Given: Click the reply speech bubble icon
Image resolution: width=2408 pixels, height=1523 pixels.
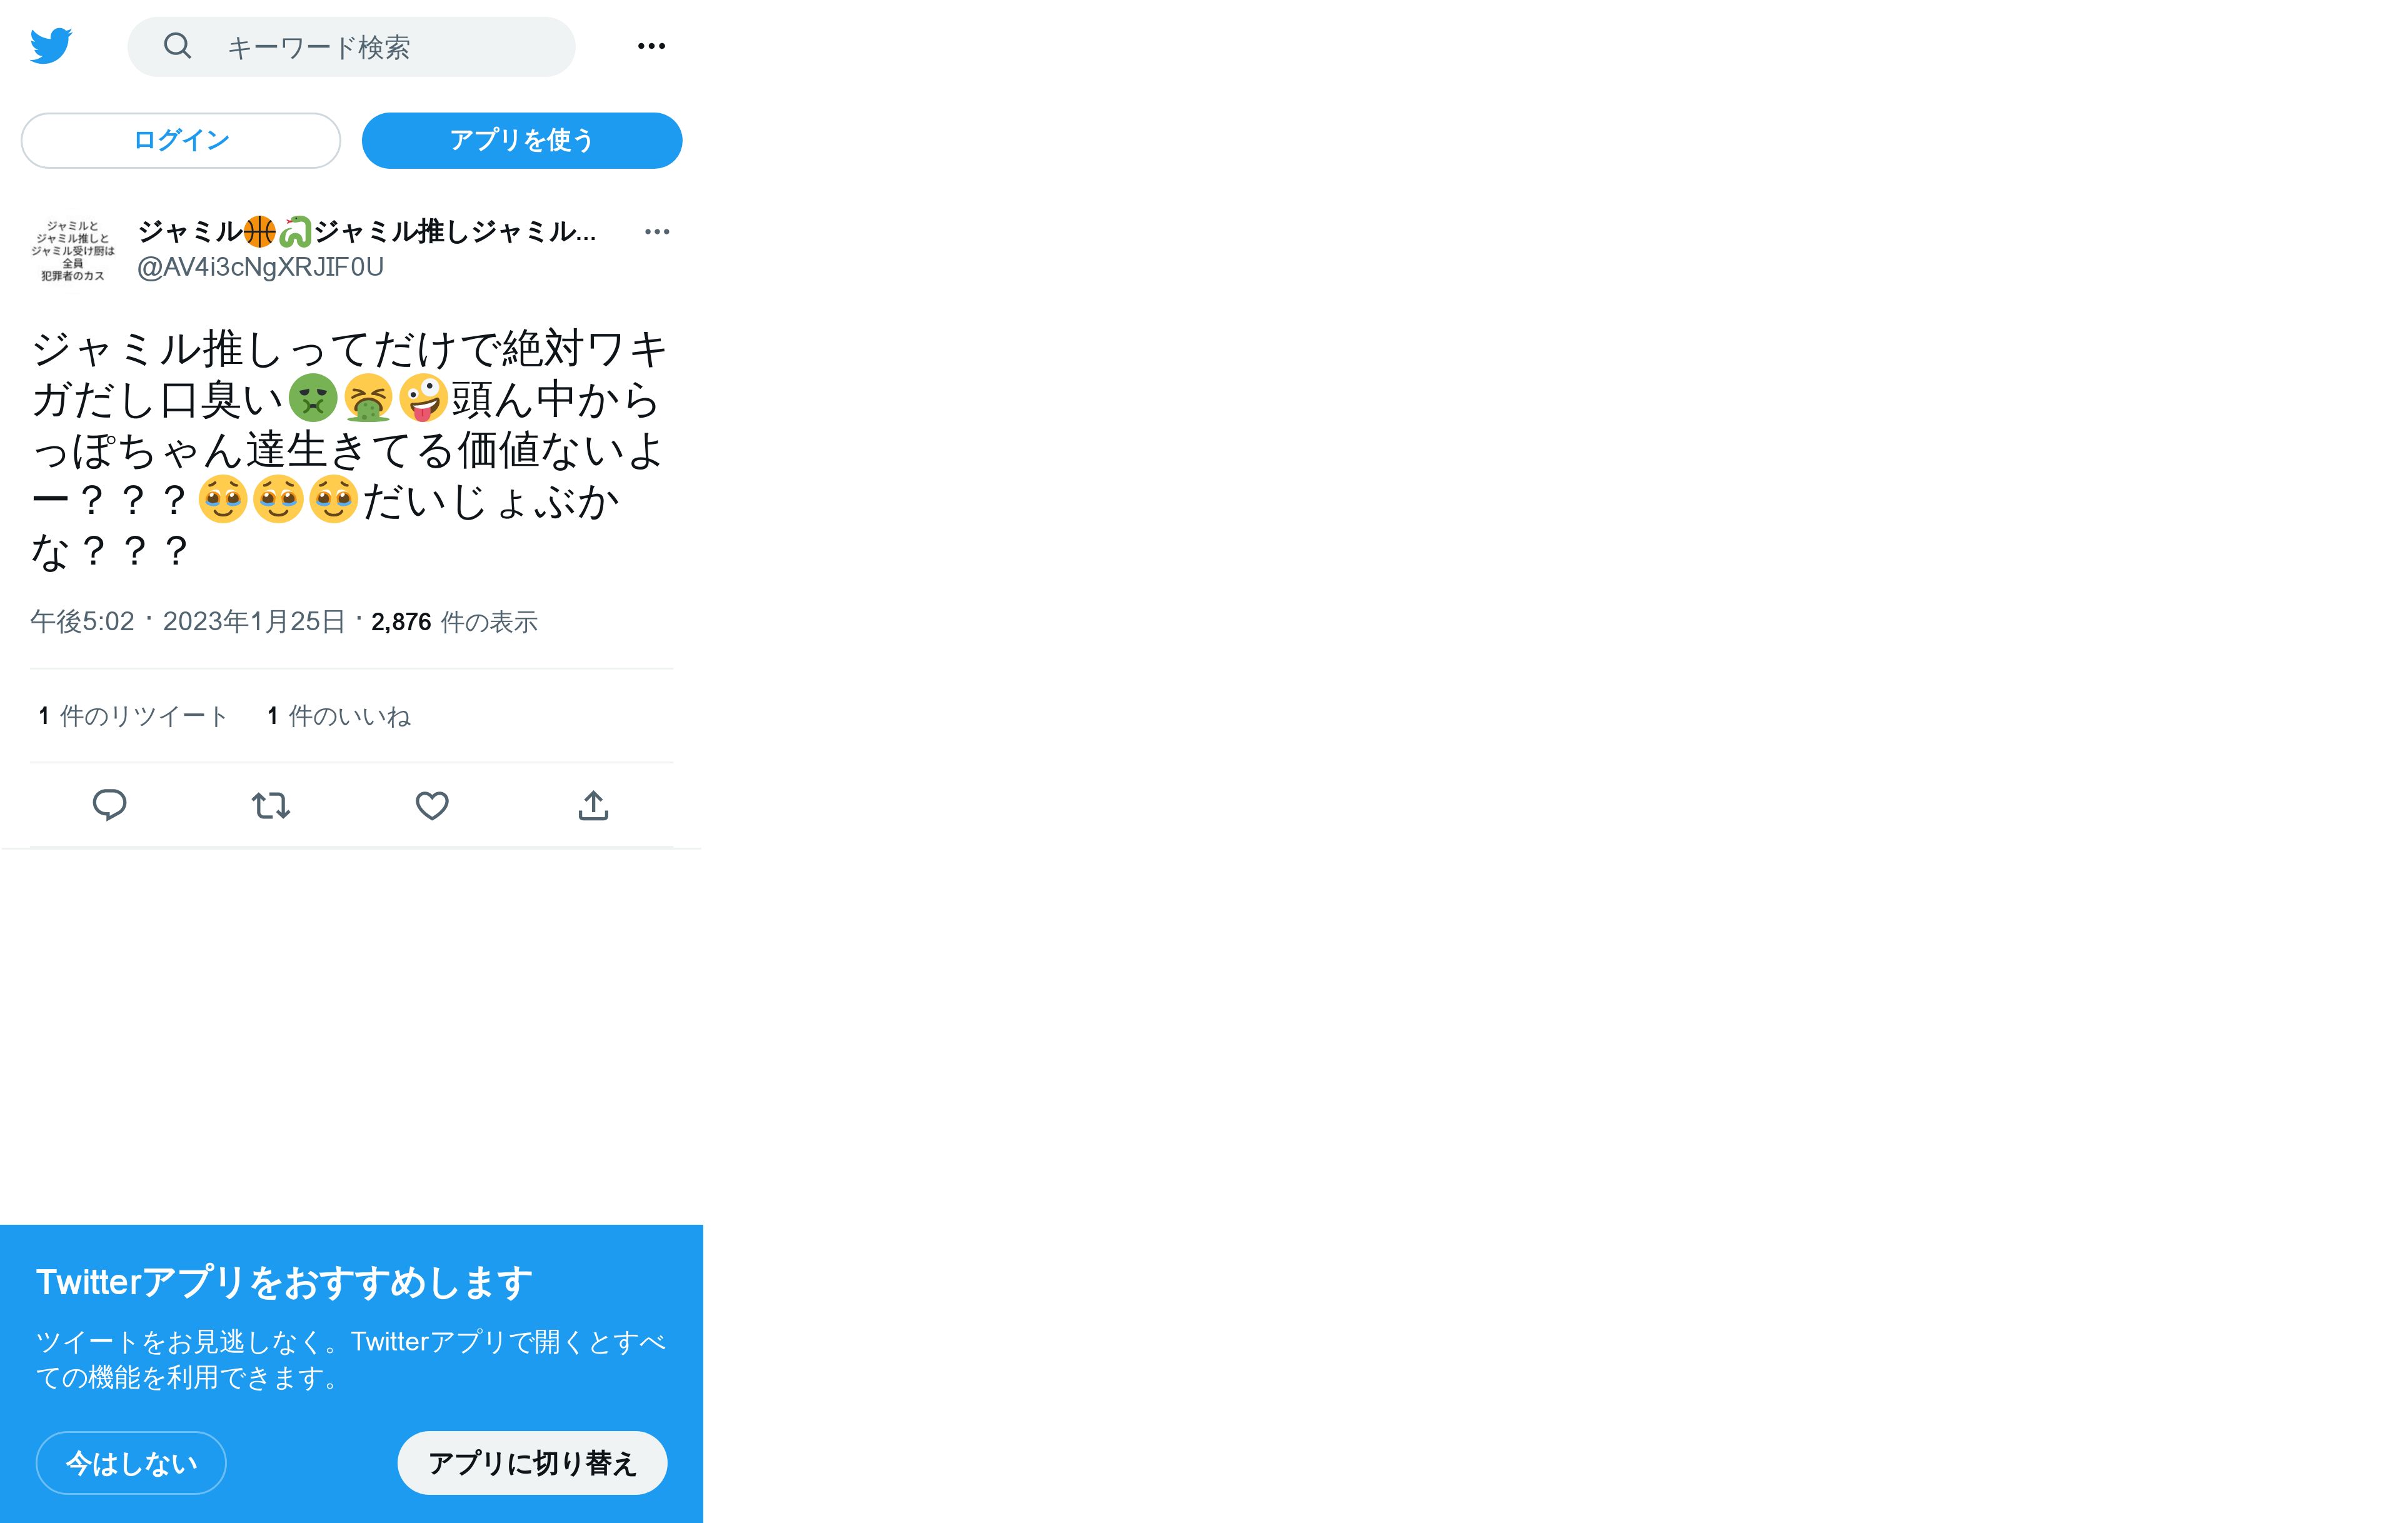Looking at the screenshot, I should pyautogui.click(x=110, y=805).
